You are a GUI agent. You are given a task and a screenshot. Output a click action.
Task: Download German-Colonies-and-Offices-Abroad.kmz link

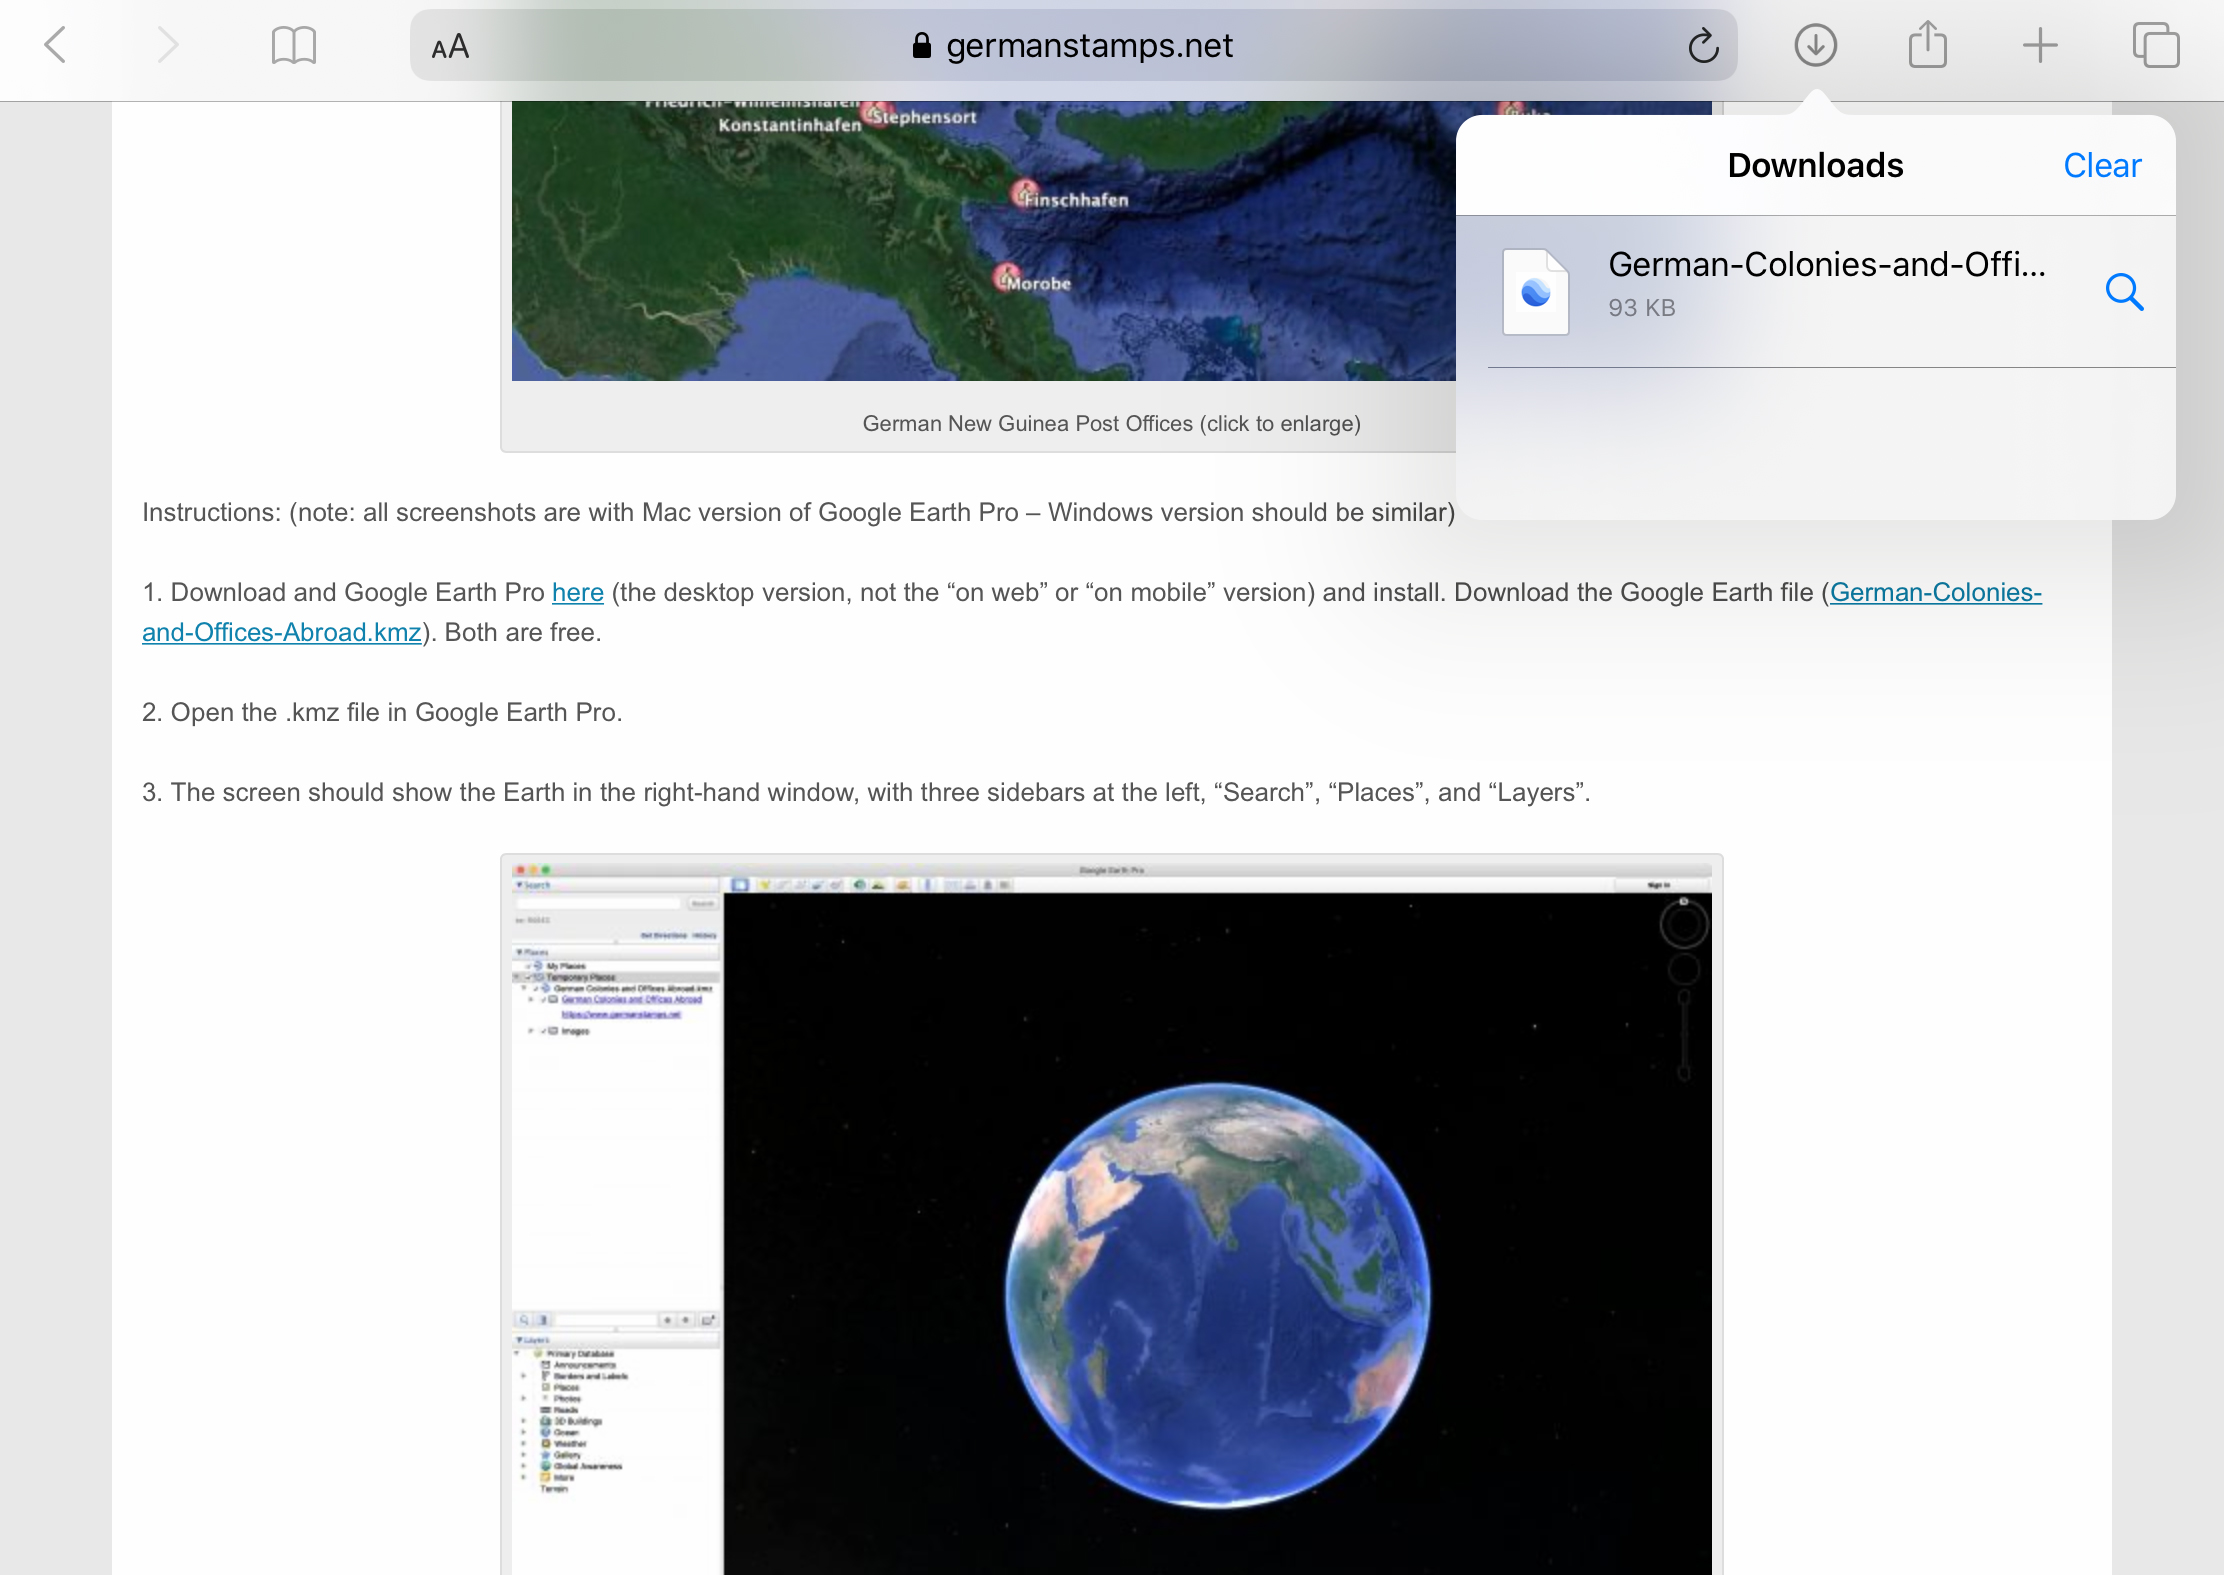(1935, 592)
